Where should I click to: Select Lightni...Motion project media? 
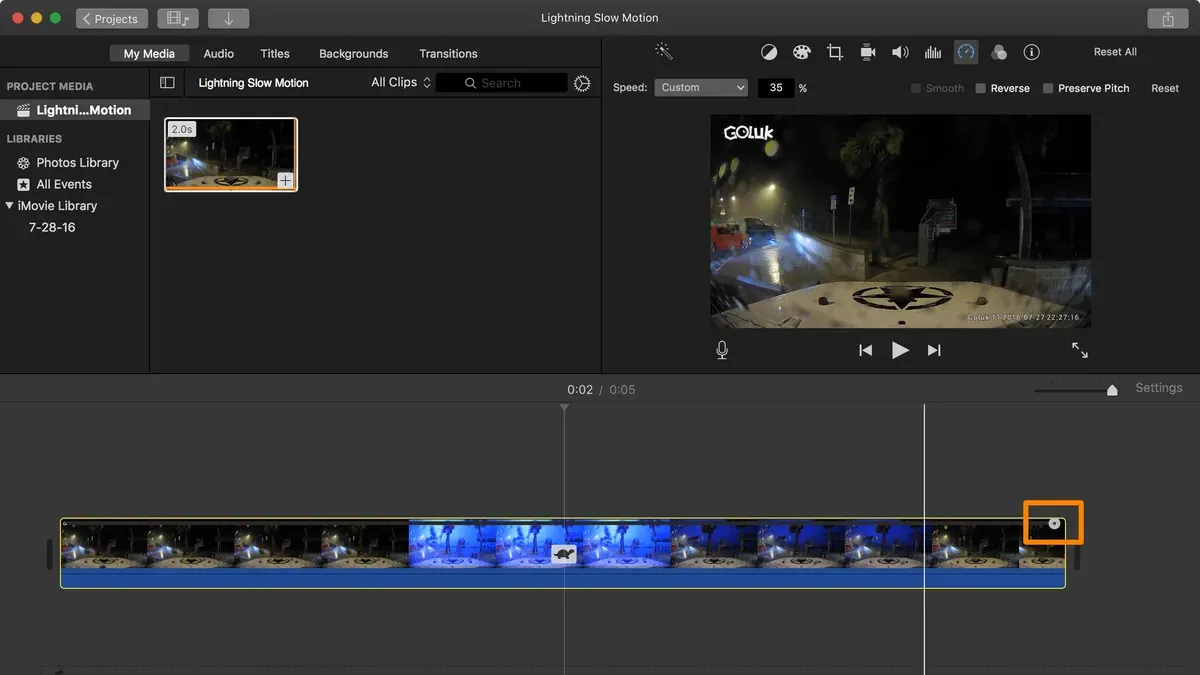pos(75,110)
